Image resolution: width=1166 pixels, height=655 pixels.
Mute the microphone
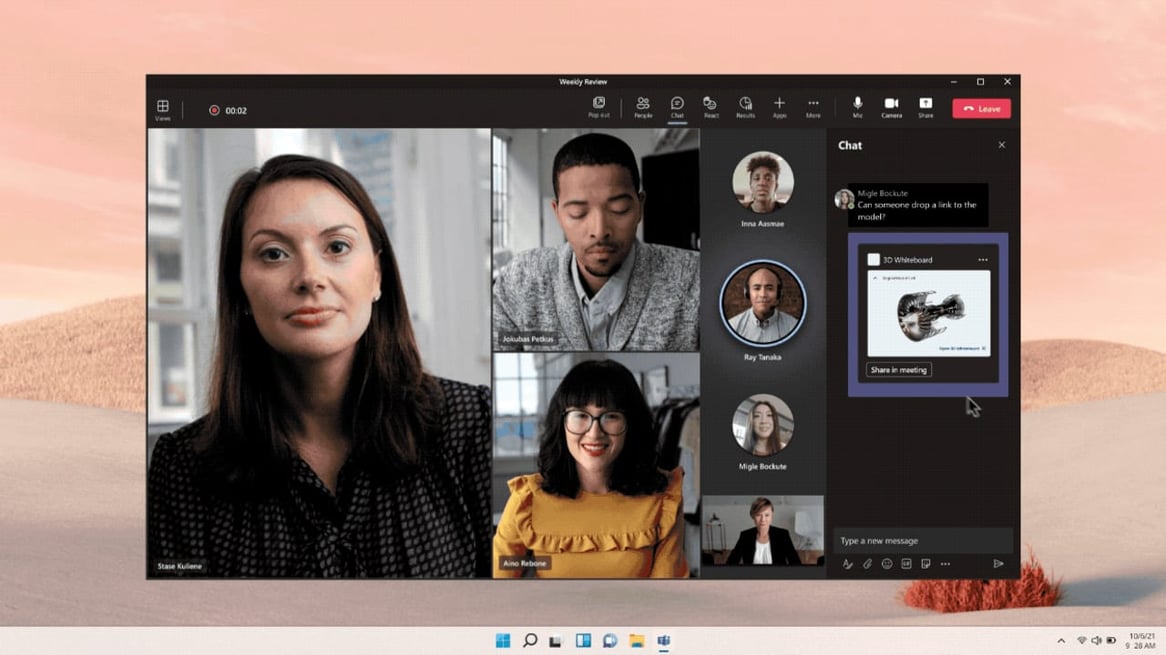click(x=856, y=105)
